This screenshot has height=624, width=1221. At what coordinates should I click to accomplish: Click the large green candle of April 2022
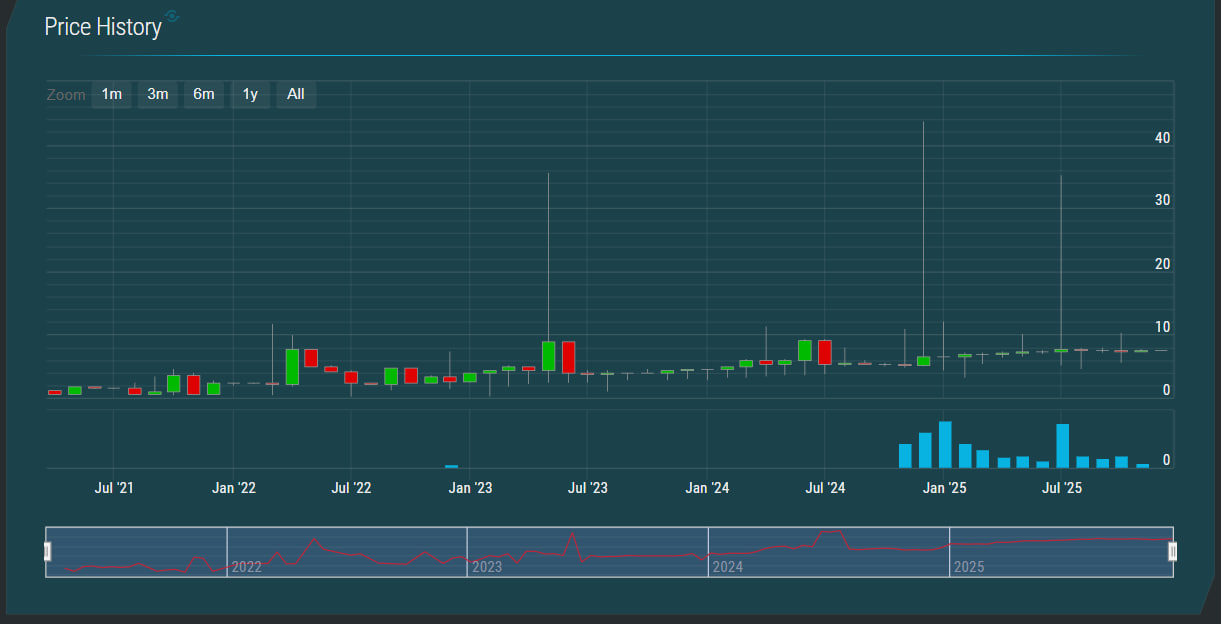292,366
